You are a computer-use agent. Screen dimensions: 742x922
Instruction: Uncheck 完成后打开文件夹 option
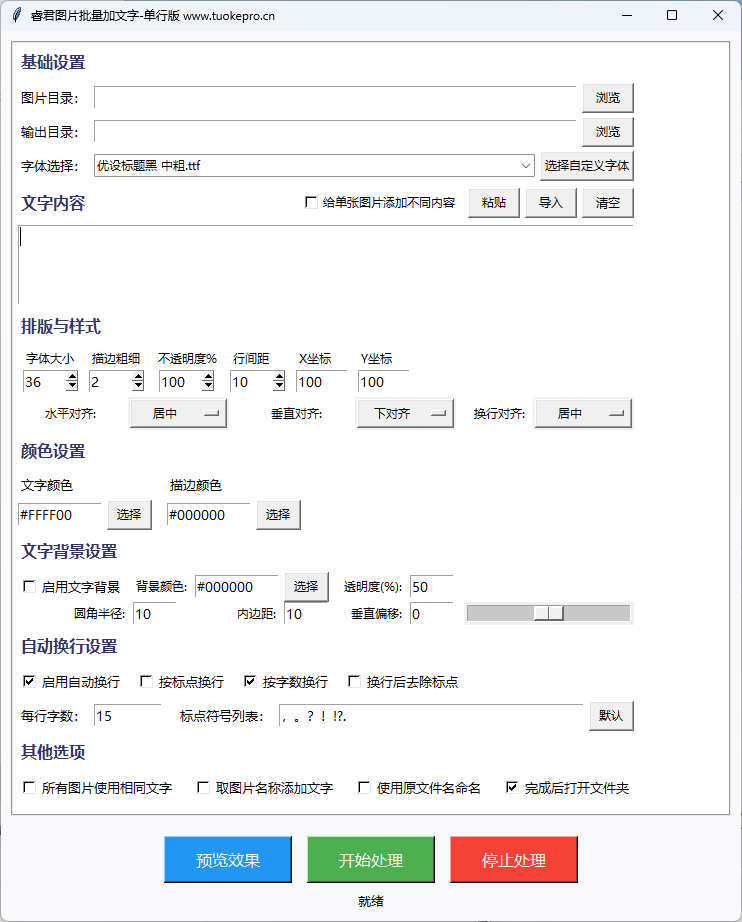pos(513,788)
